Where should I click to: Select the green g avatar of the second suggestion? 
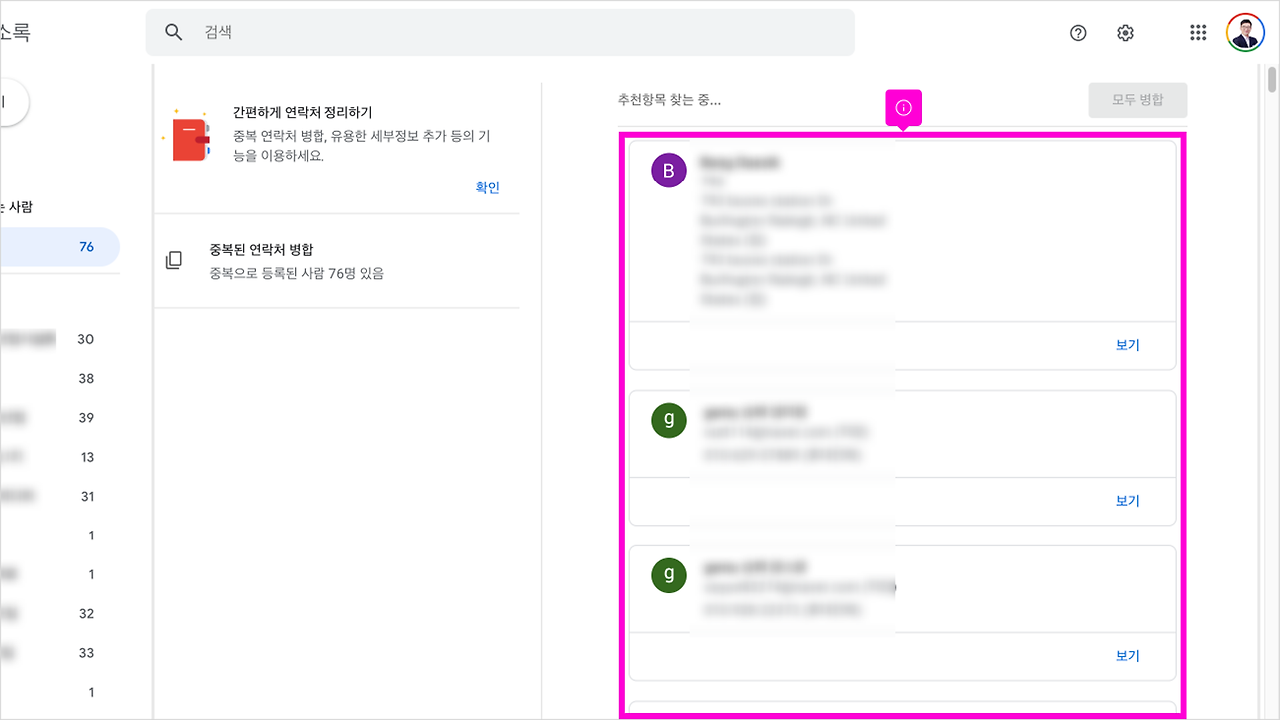pos(668,421)
